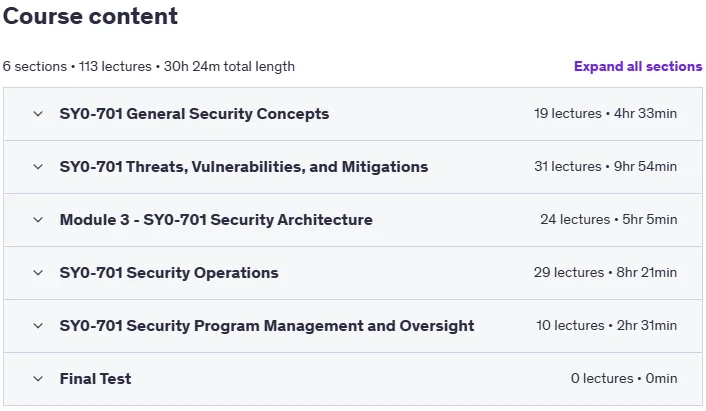This screenshot has height=411, width=706.
Task: Click 24 lectures • 5hr 5min summary
Action: [608, 220]
